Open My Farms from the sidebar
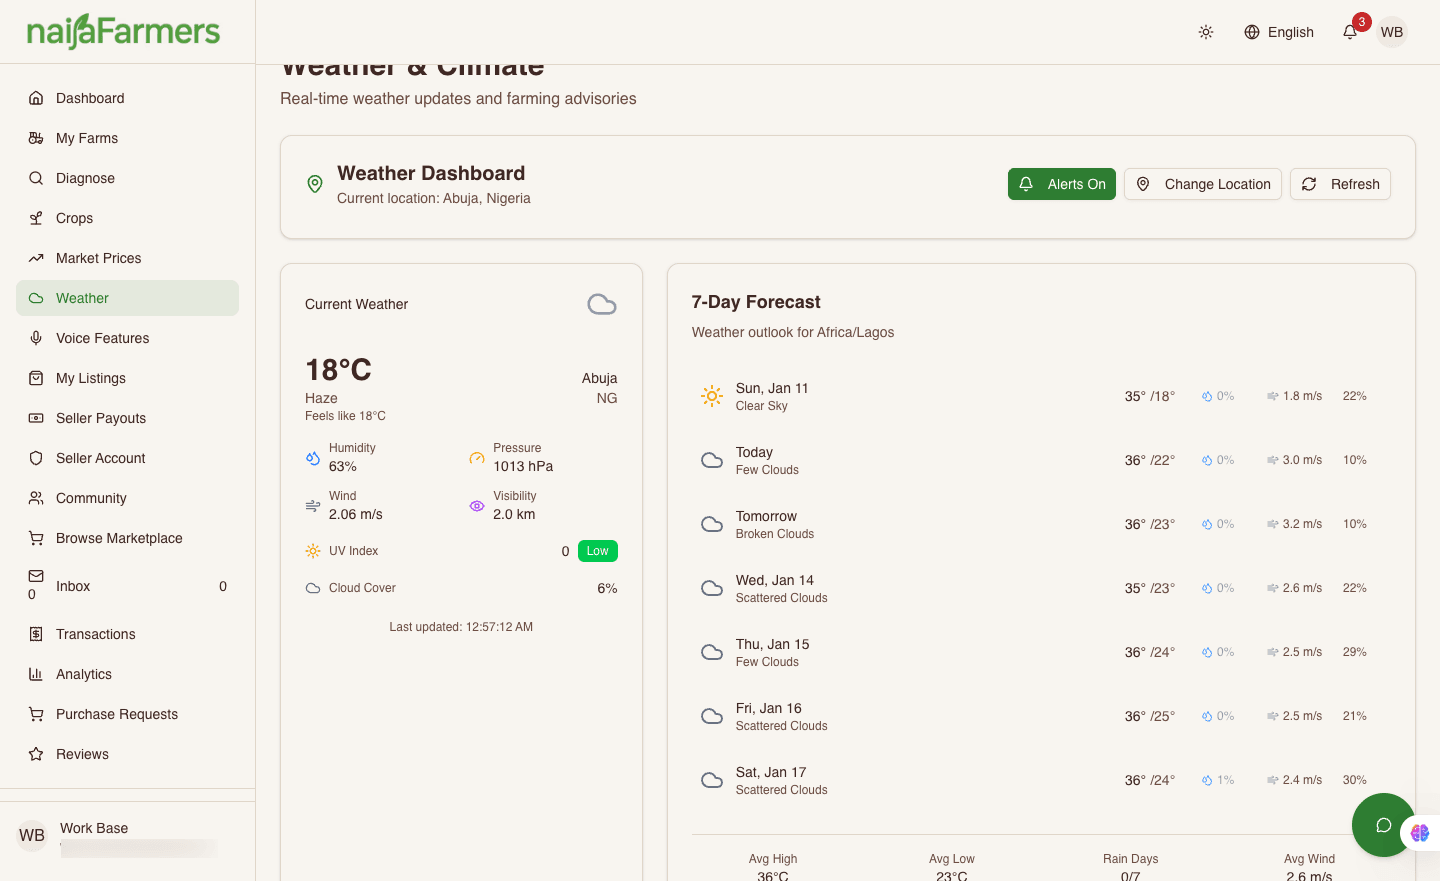Image resolution: width=1440 pixels, height=881 pixels. click(87, 138)
